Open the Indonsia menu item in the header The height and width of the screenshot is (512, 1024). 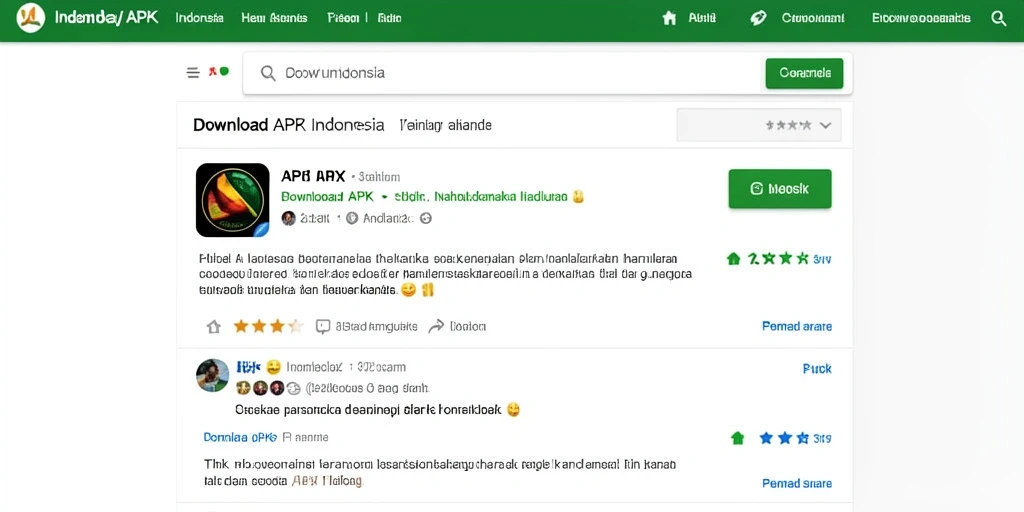pos(199,18)
